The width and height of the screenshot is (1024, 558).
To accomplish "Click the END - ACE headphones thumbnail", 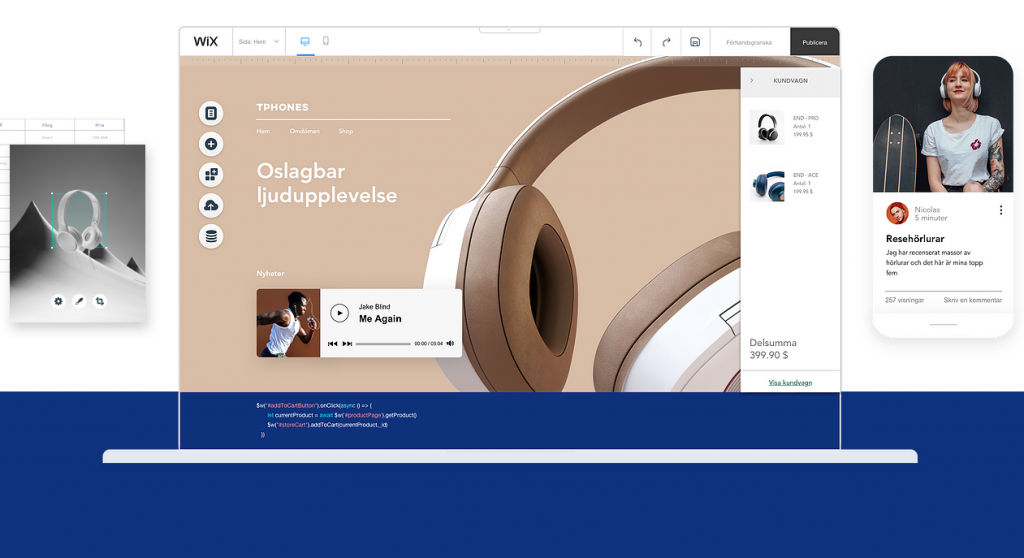I will pos(767,184).
